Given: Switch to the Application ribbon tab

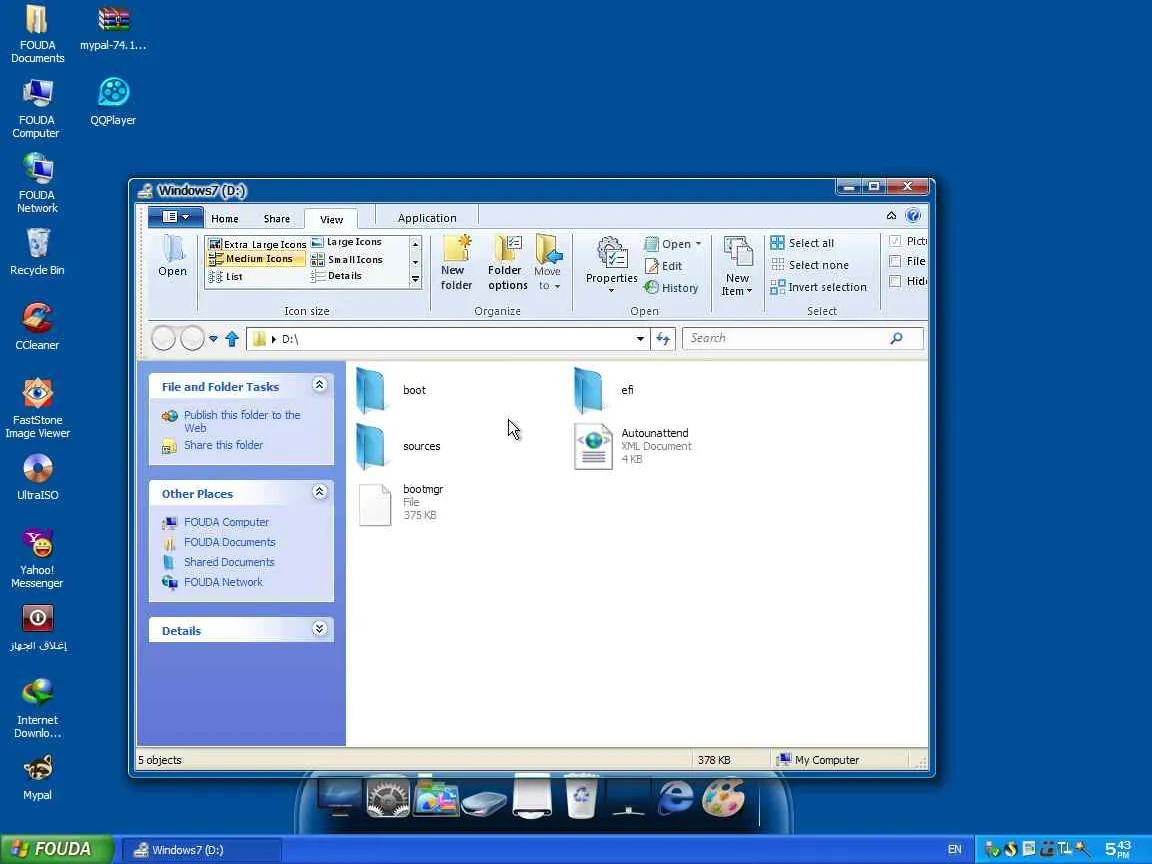Looking at the screenshot, I should (427, 218).
